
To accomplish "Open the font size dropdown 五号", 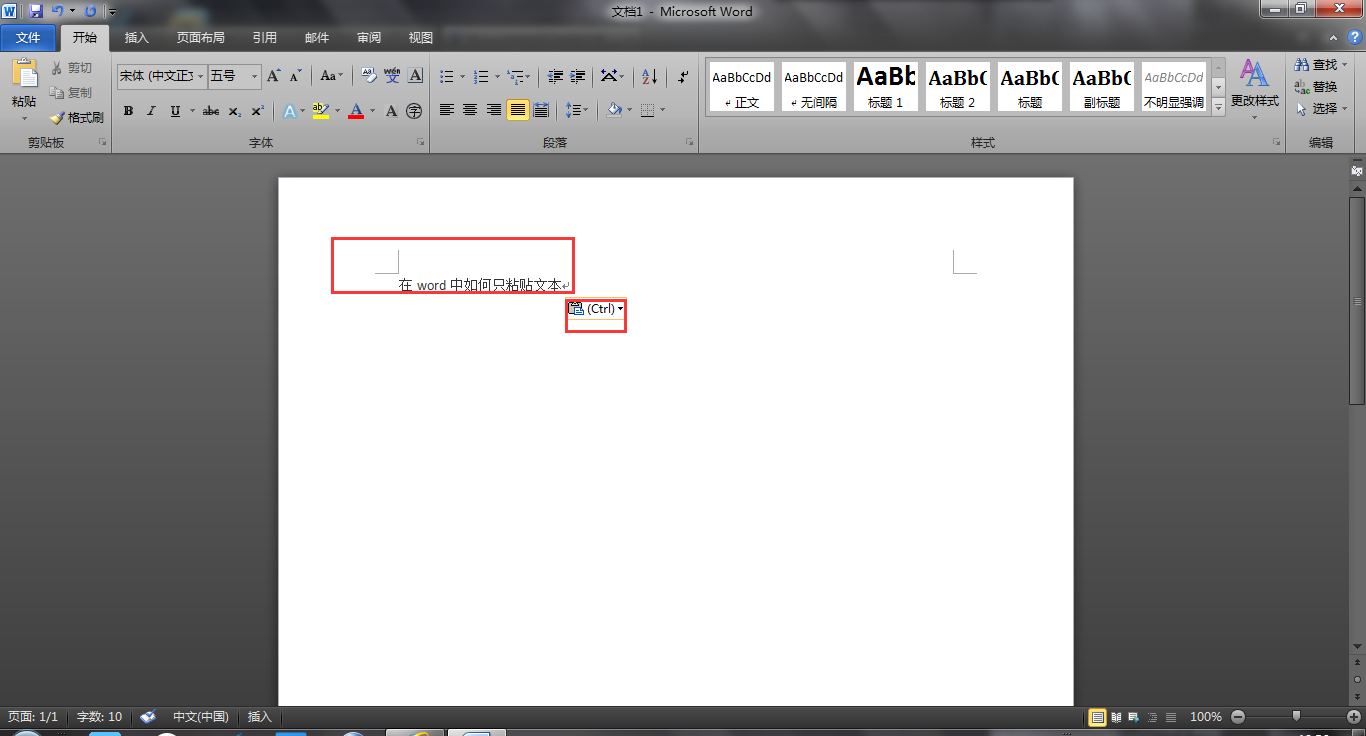I will tap(254, 76).
